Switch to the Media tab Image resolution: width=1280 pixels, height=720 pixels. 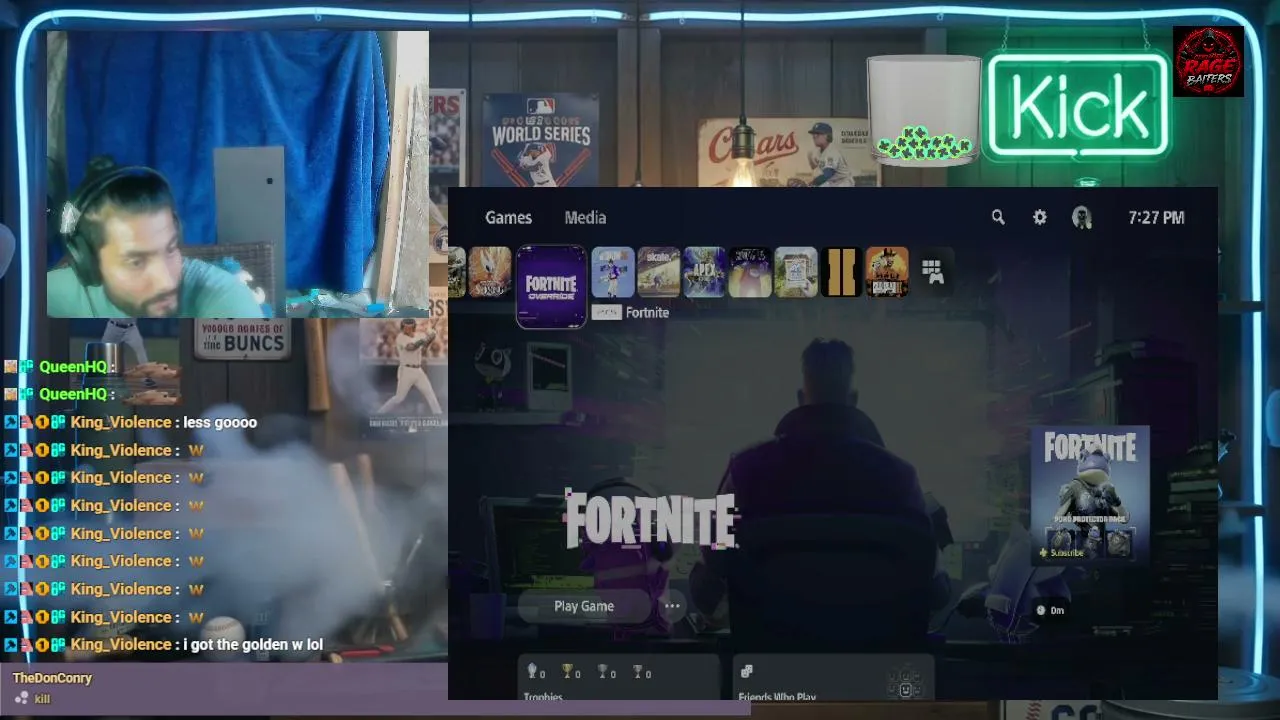585,217
